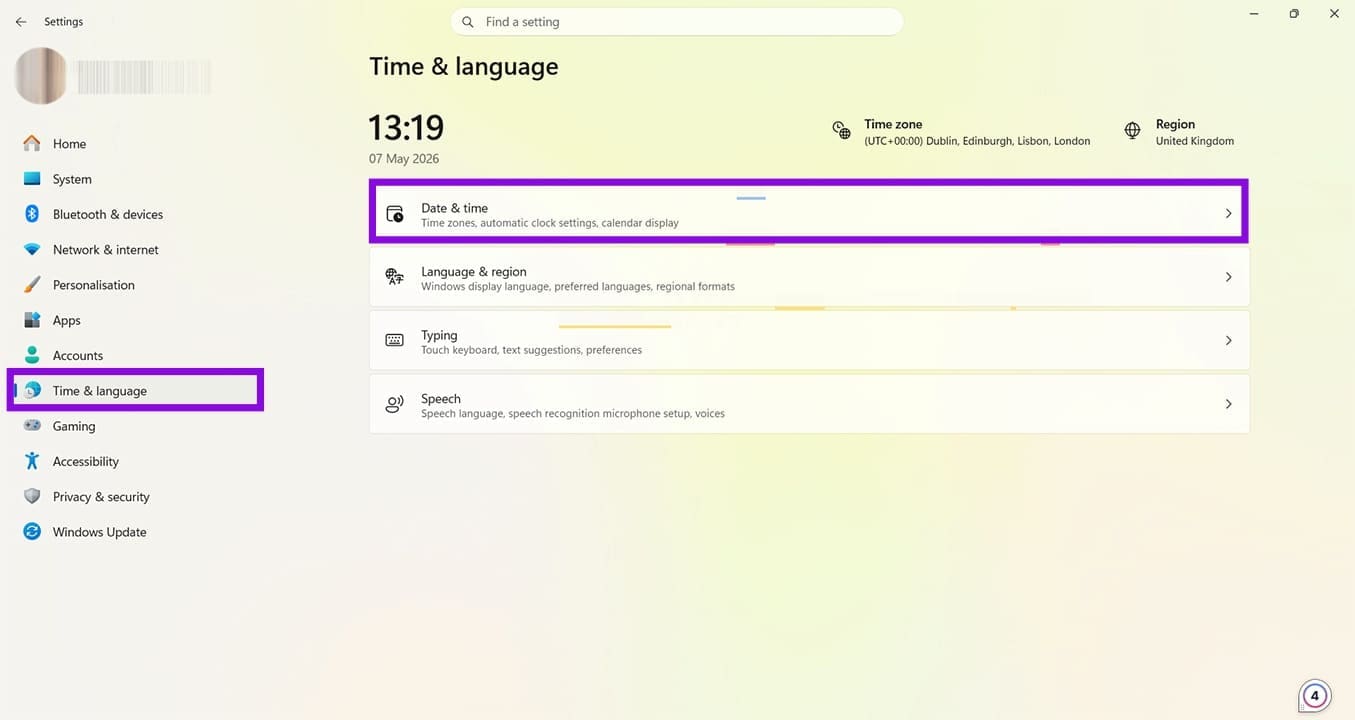Expand the Date & time row chevron

click(1229, 214)
